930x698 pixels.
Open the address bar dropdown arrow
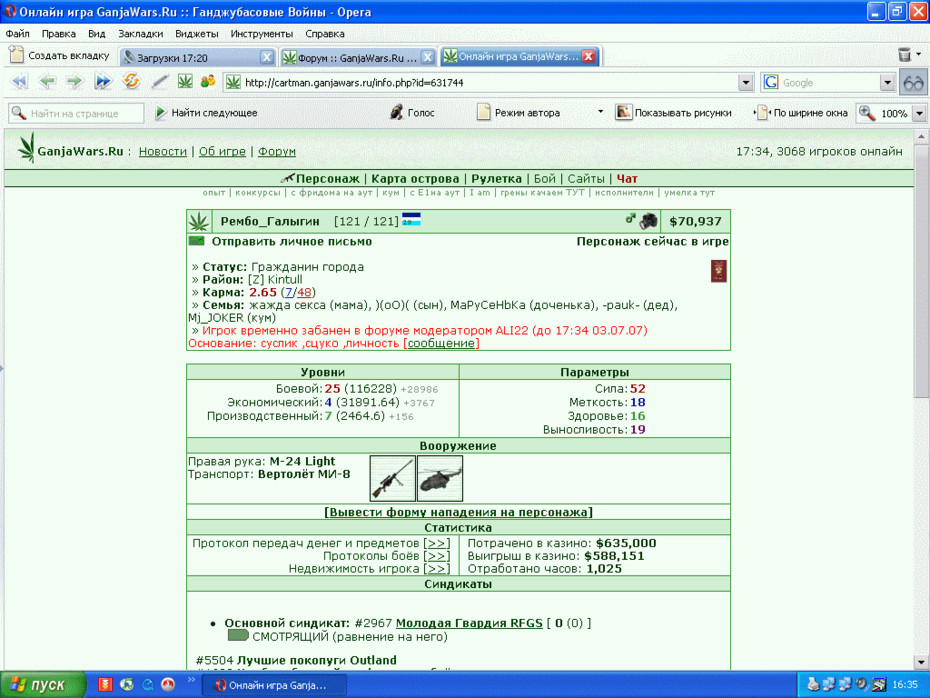click(746, 82)
